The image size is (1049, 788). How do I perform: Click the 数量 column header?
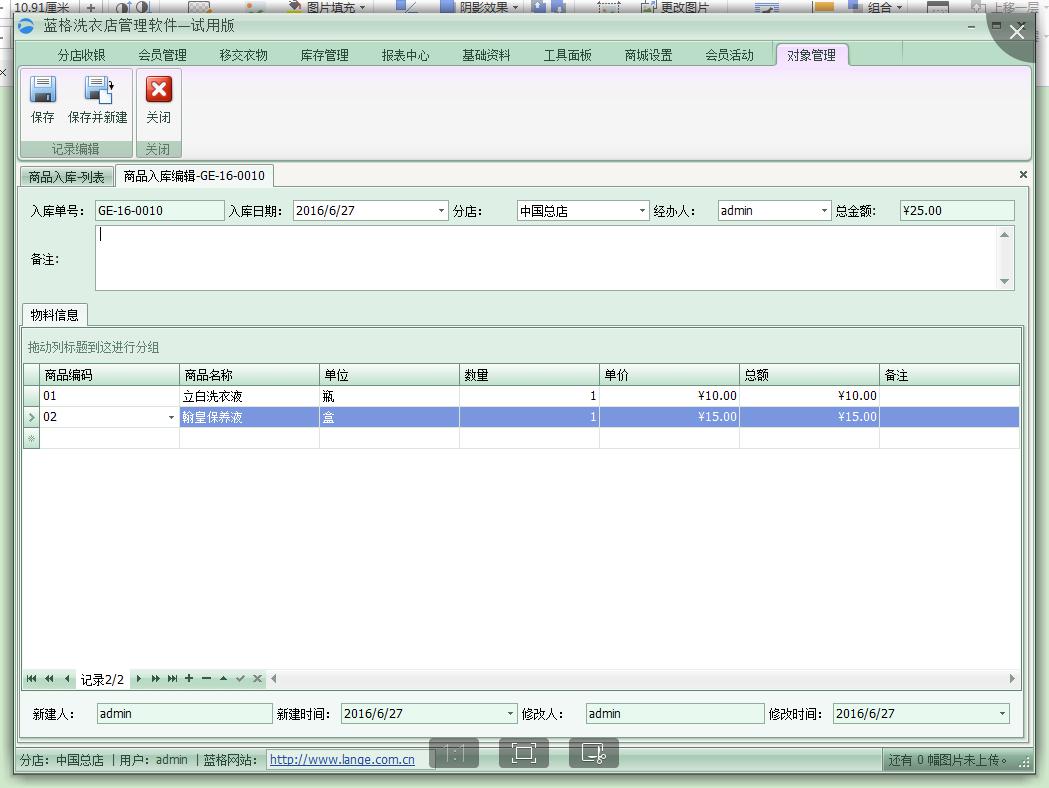click(x=529, y=375)
